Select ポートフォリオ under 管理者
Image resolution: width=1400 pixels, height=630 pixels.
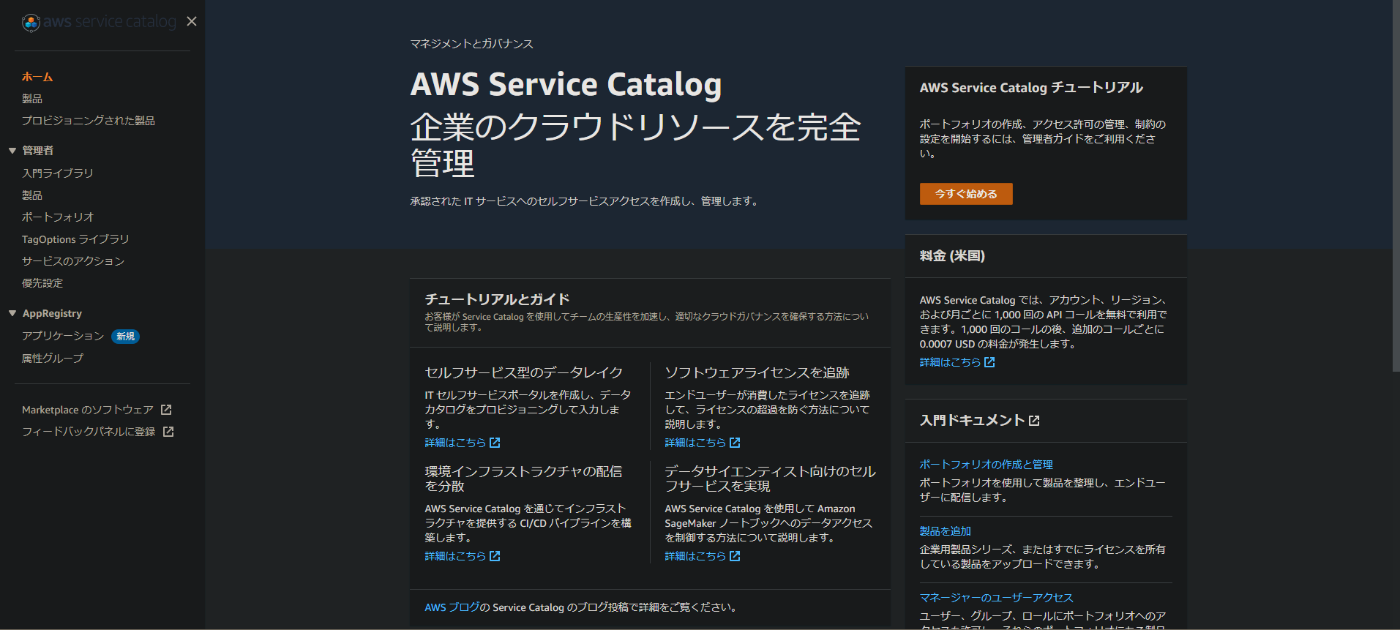pyautogui.click(x=58, y=217)
